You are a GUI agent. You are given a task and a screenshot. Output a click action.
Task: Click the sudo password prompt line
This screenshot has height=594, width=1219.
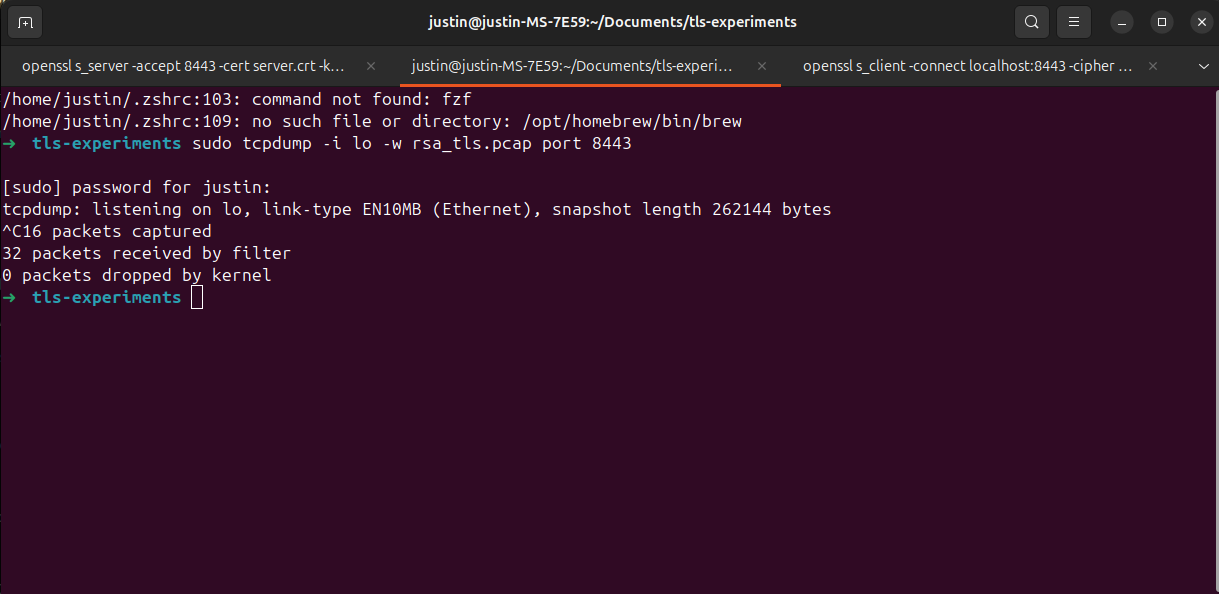(137, 188)
